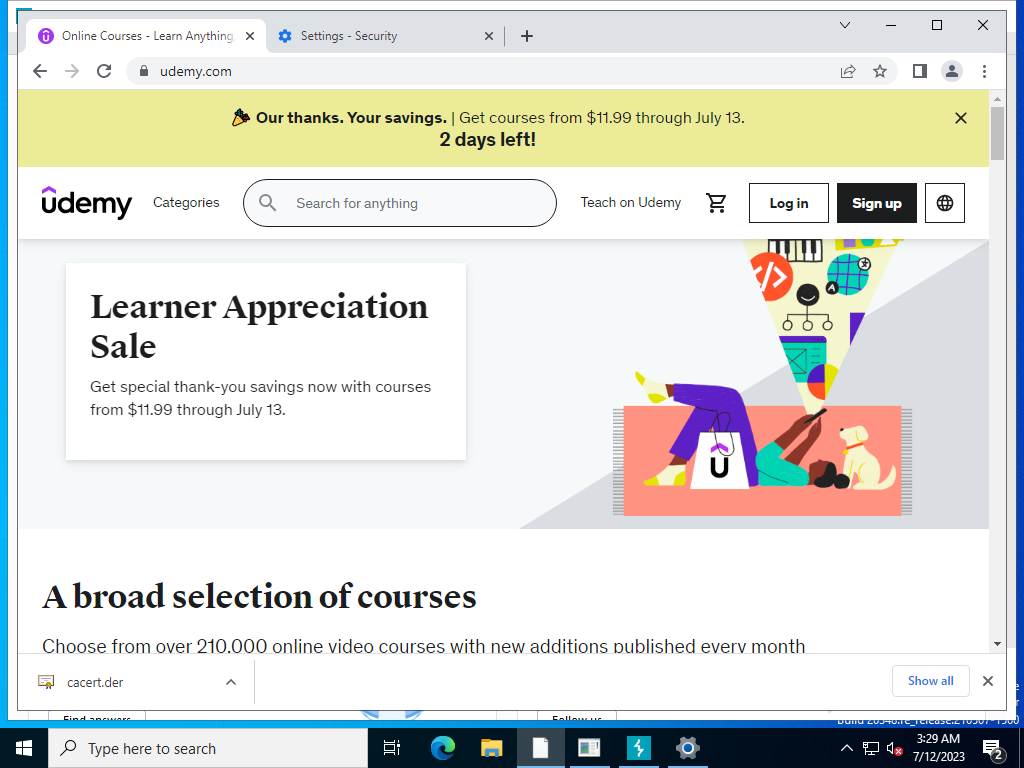Click the search magnifier icon in search box

click(267, 203)
